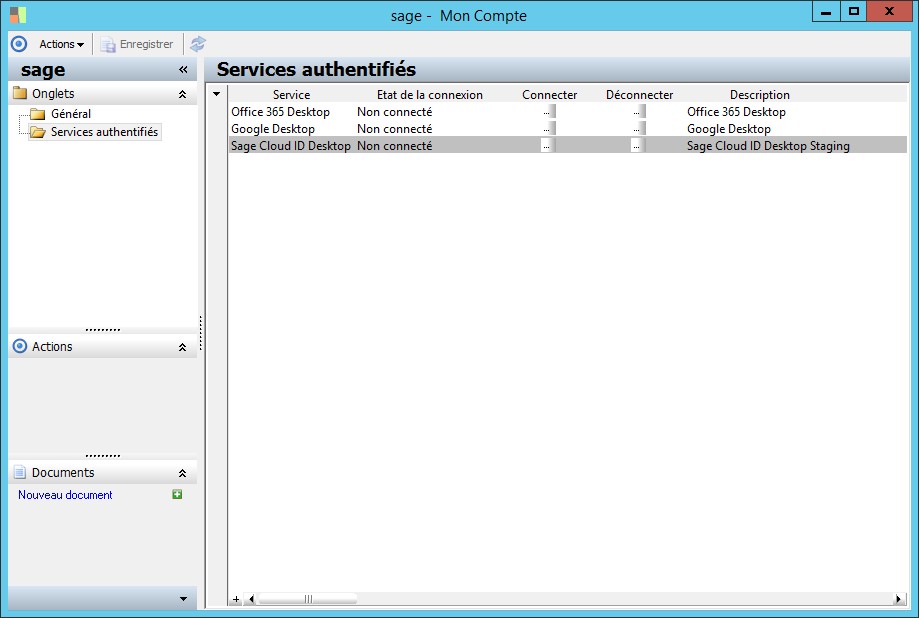Image resolution: width=919 pixels, height=618 pixels.
Task: Open the Nouveau document link
Action: 65,495
